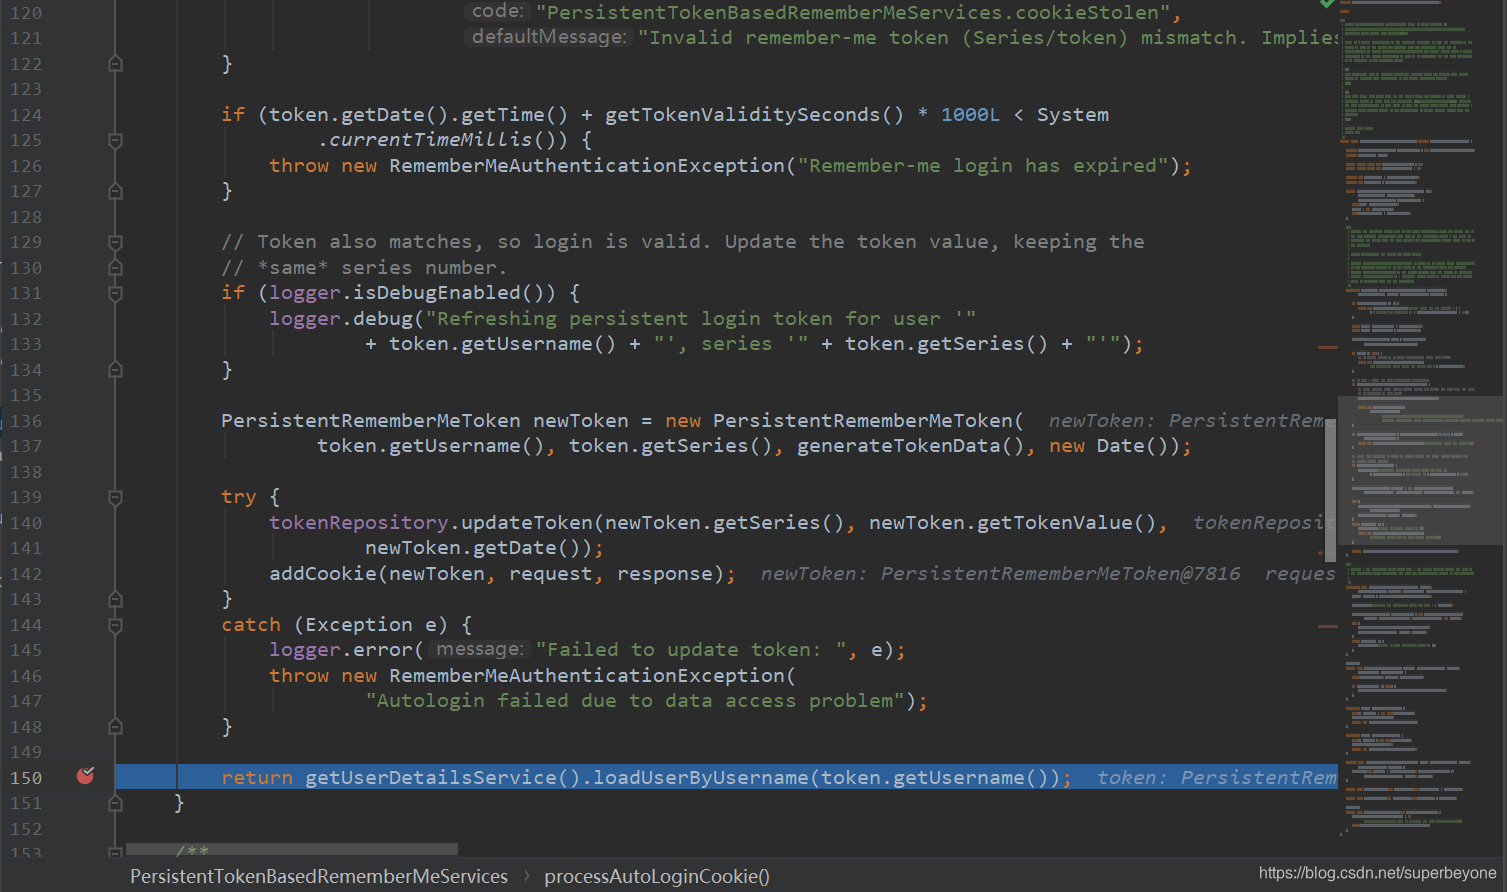
Task: Click line number 142 in the gutter
Action: [26, 574]
